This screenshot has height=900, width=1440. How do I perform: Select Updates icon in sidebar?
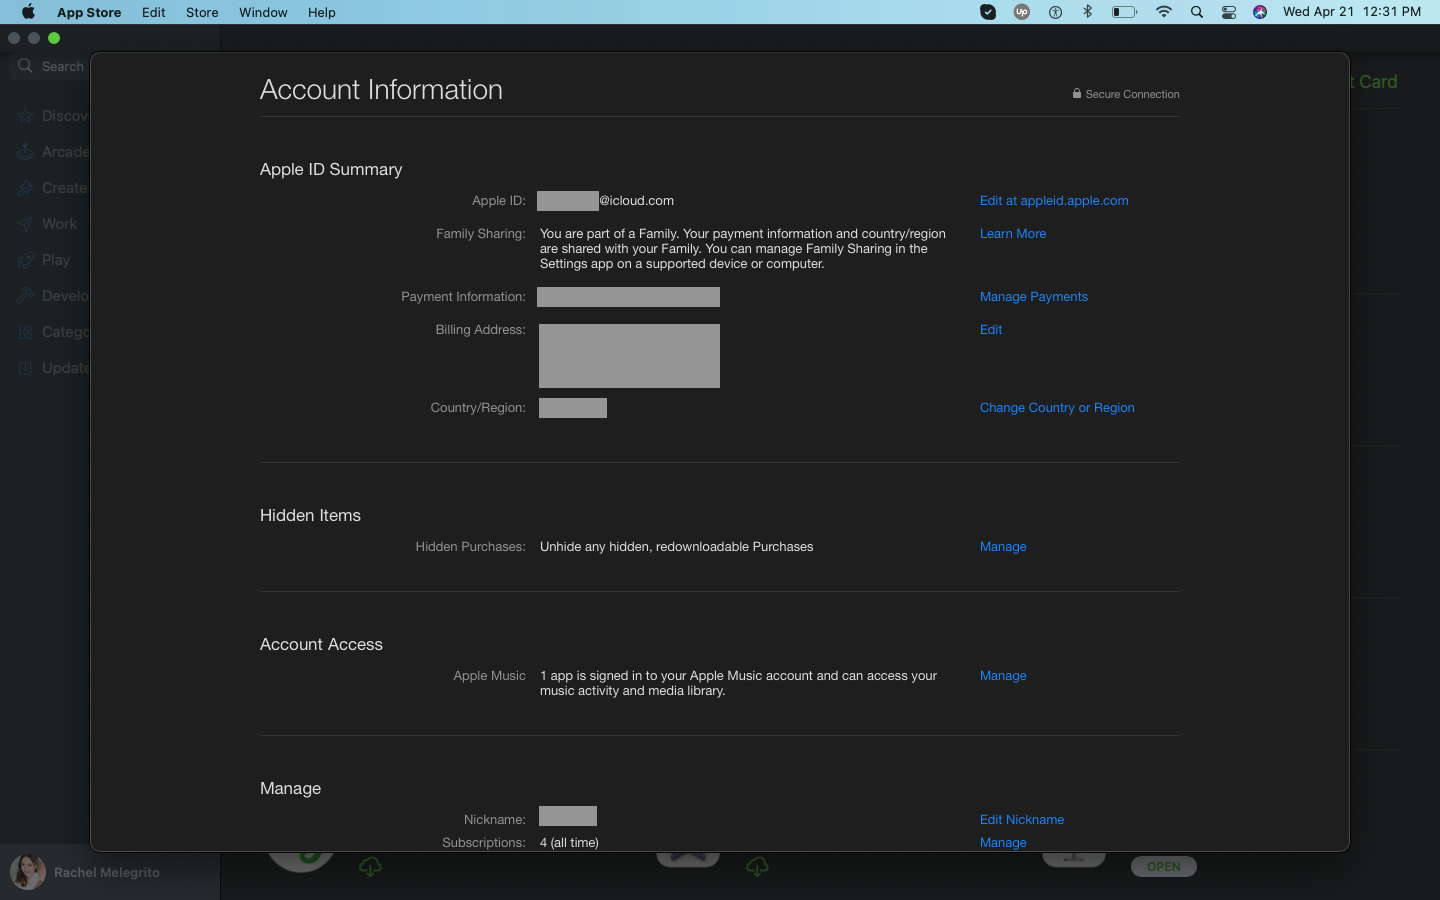coord(25,368)
